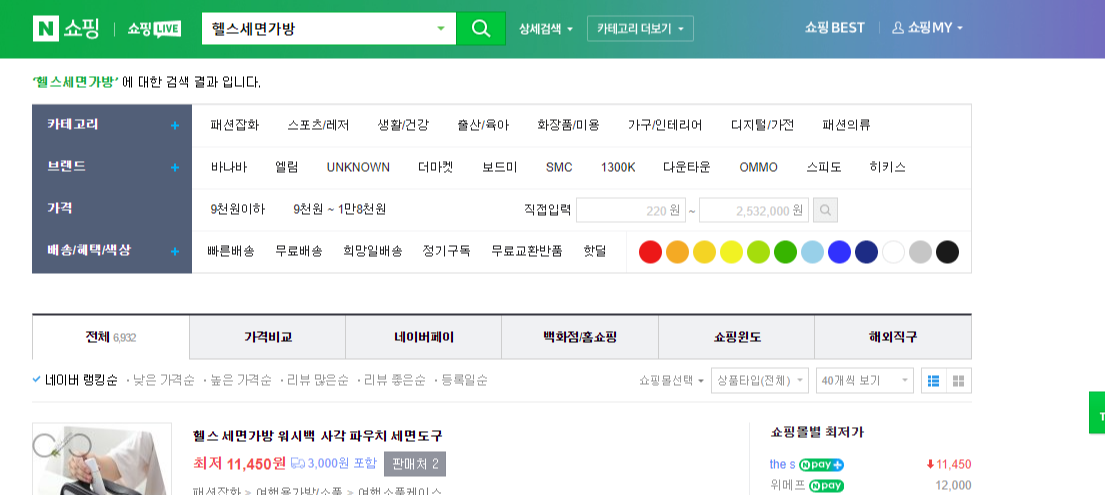The height and width of the screenshot is (495, 1105).
Task: Filter by green color swatch
Action: click(x=785, y=252)
